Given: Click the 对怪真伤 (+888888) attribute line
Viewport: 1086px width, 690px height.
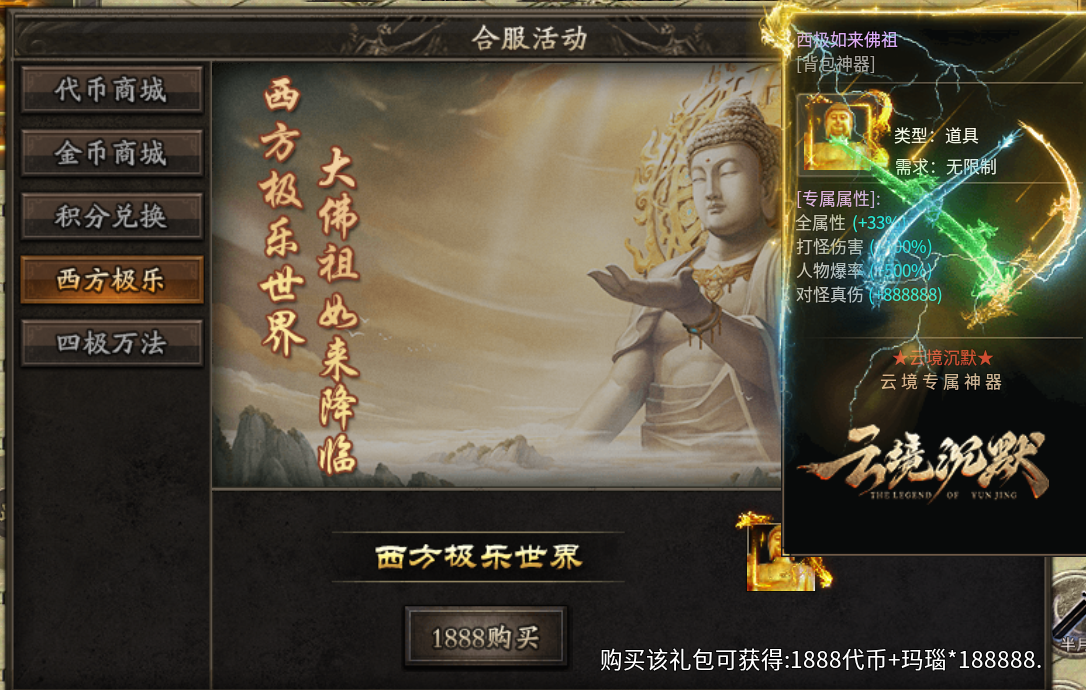Looking at the screenshot, I should coord(869,295).
